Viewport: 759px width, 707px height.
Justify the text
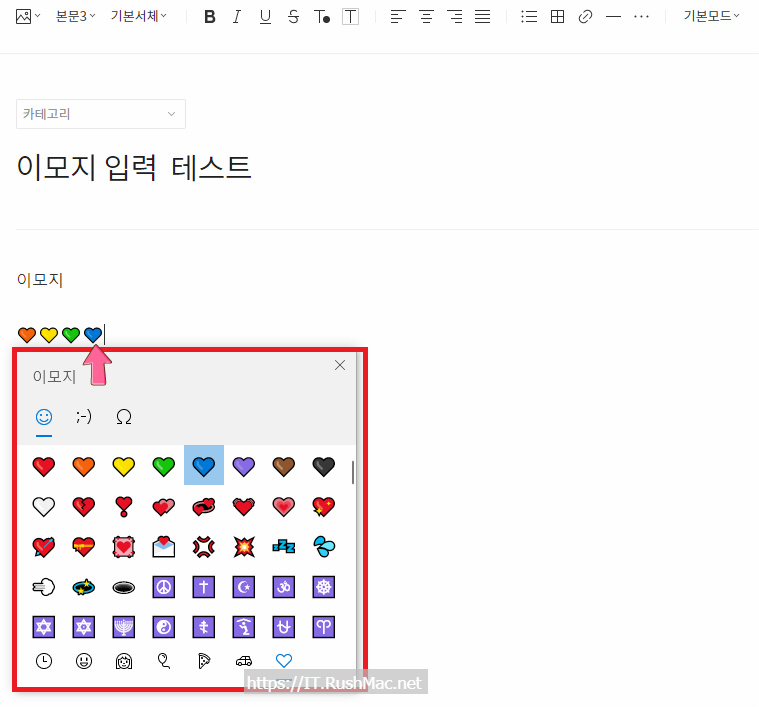coord(482,17)
